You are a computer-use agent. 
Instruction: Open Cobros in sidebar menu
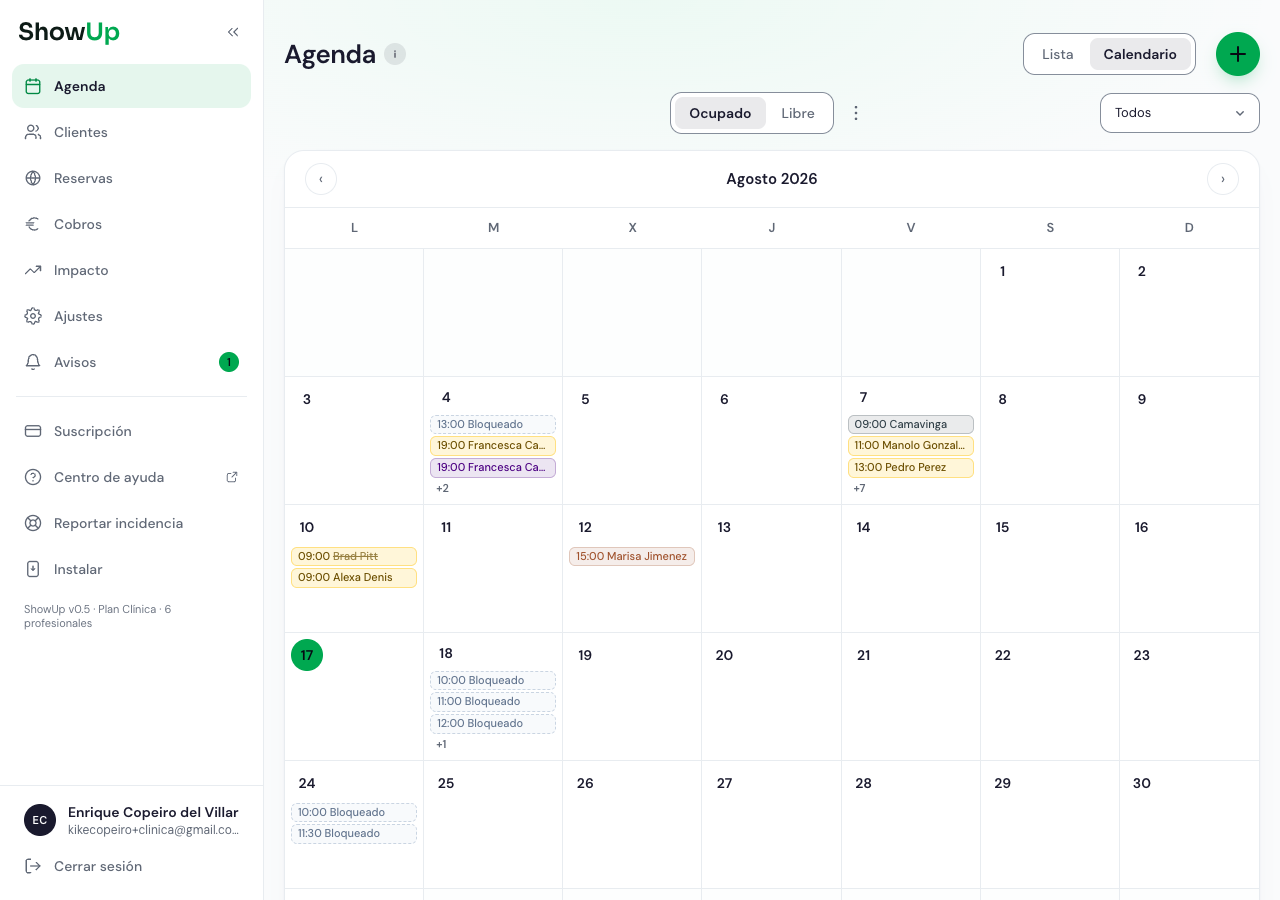(x=131, y=224)
